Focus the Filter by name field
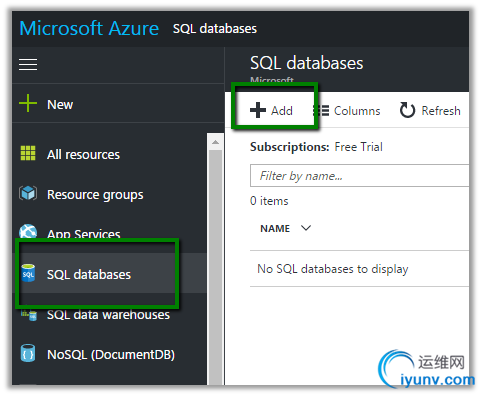 359,176
